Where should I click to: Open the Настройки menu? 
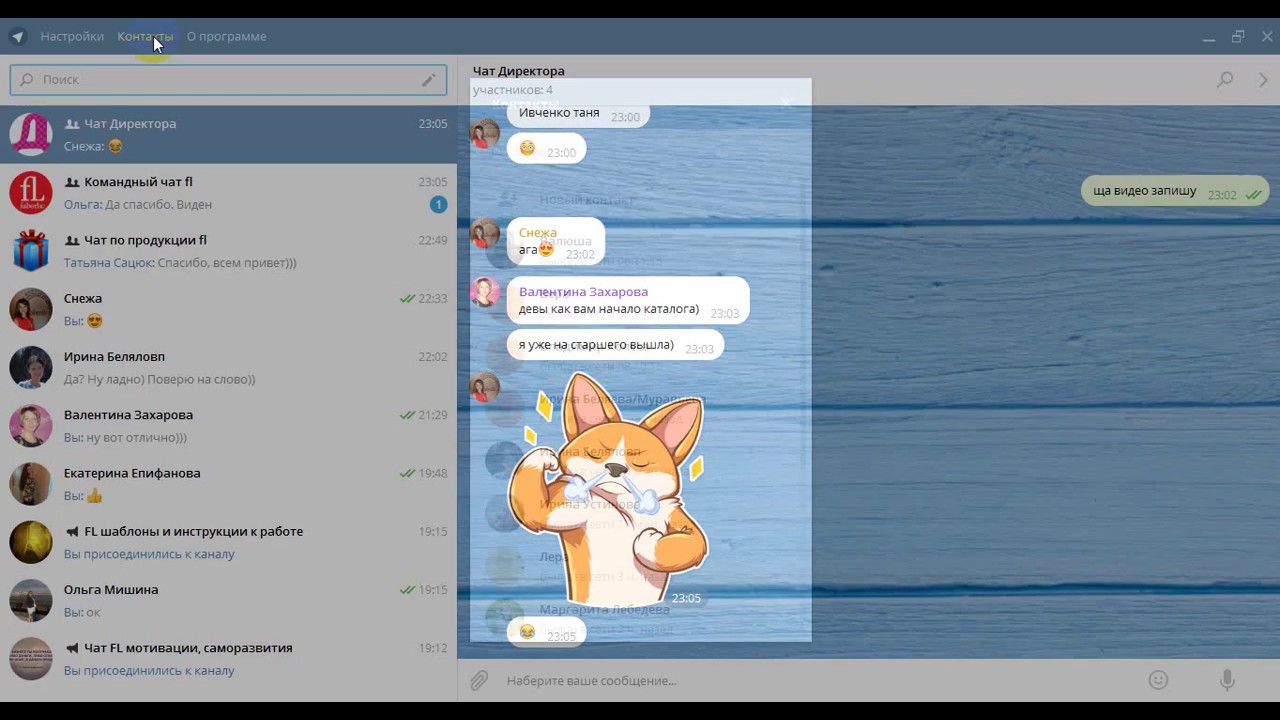[x=72, y=36]
